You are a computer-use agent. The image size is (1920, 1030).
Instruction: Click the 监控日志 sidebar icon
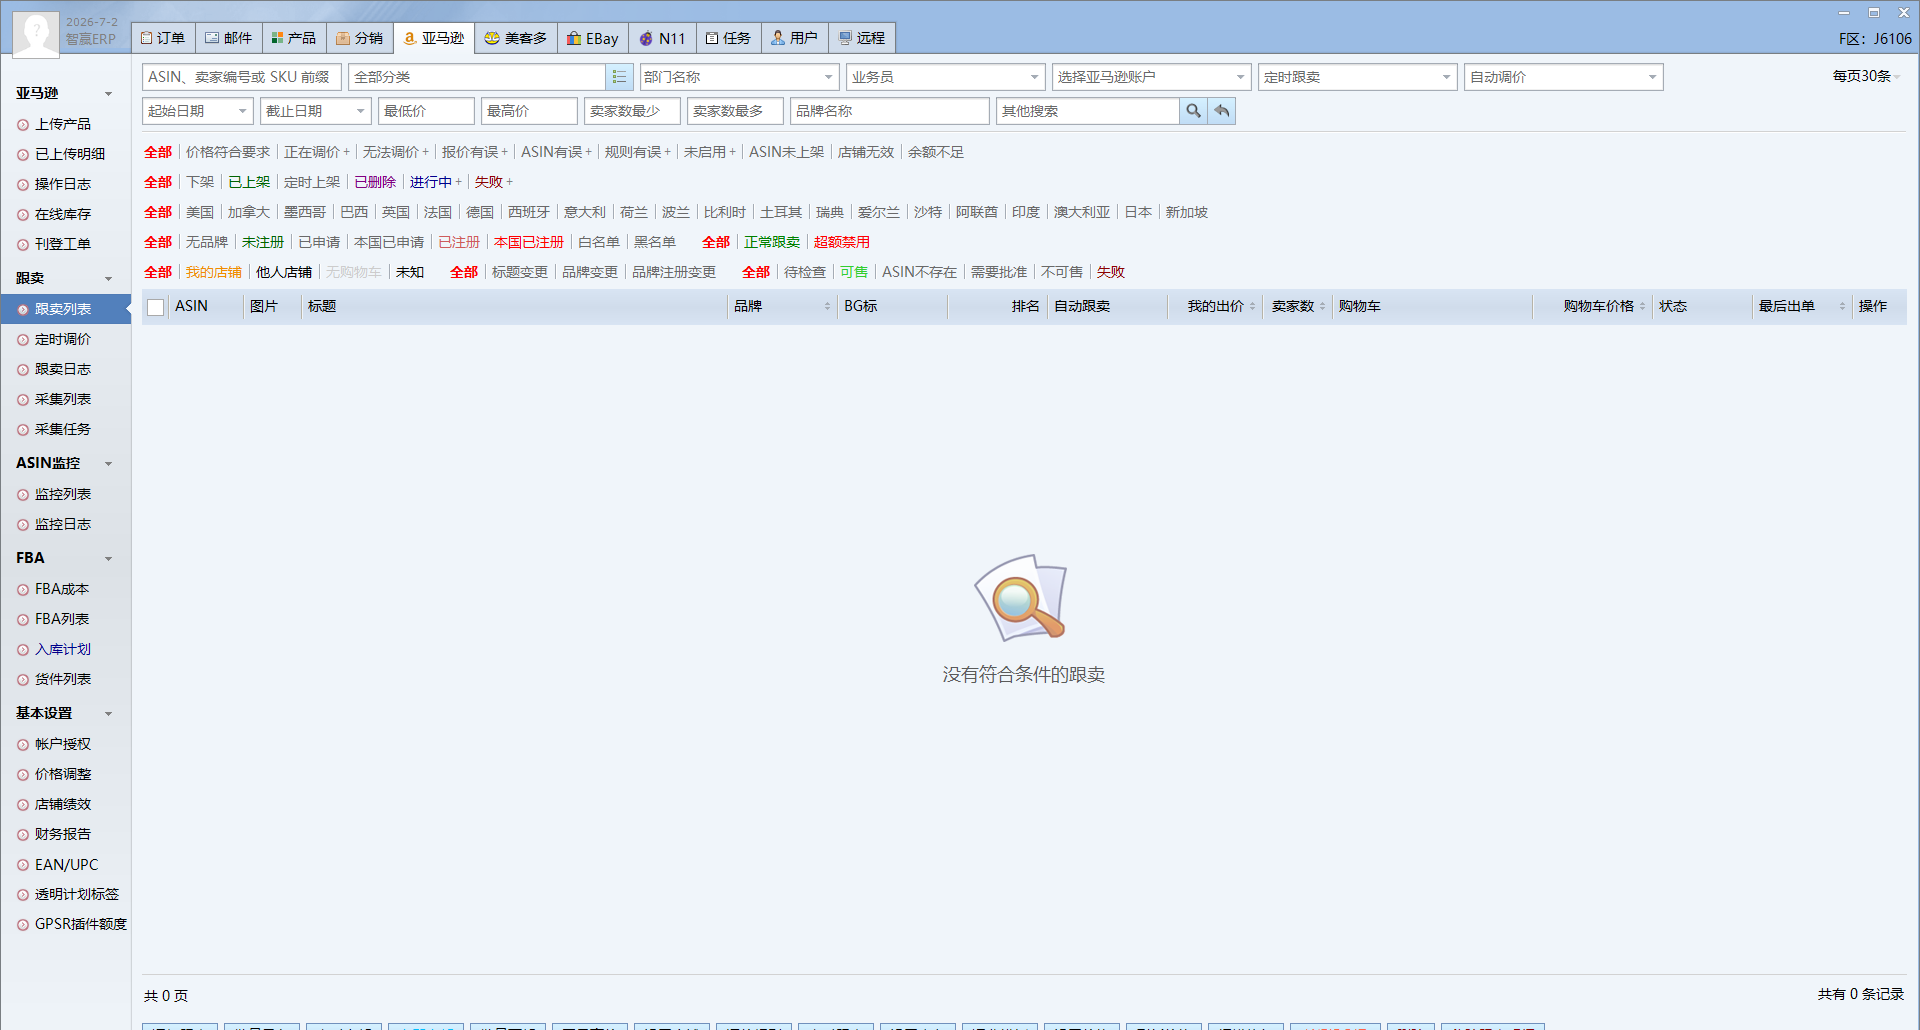pos(23,525)
